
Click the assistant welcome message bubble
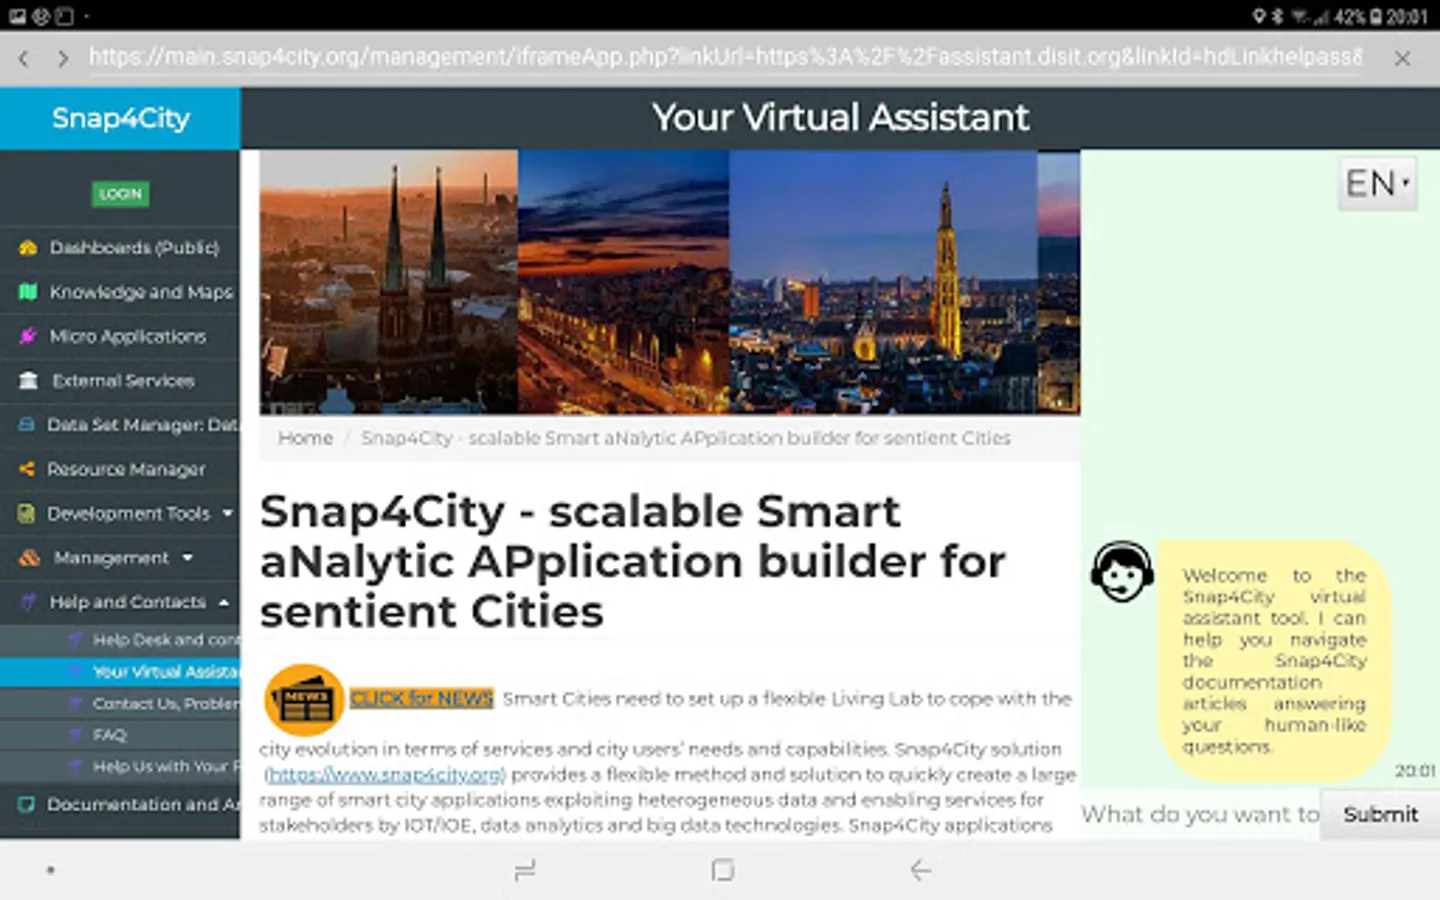coord(1274,661)
